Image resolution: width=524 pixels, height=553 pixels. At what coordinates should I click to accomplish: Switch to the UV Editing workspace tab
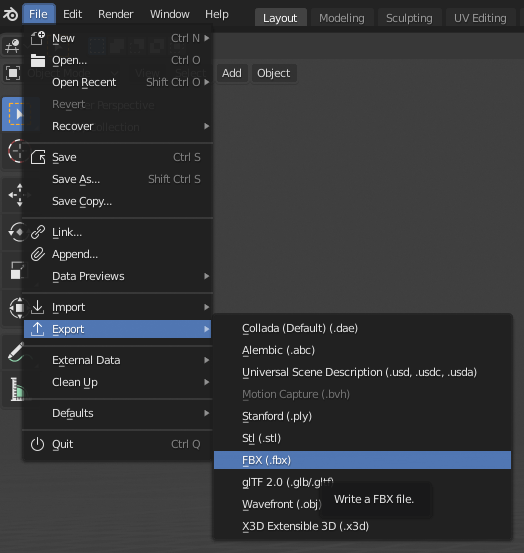click(480, 18)
